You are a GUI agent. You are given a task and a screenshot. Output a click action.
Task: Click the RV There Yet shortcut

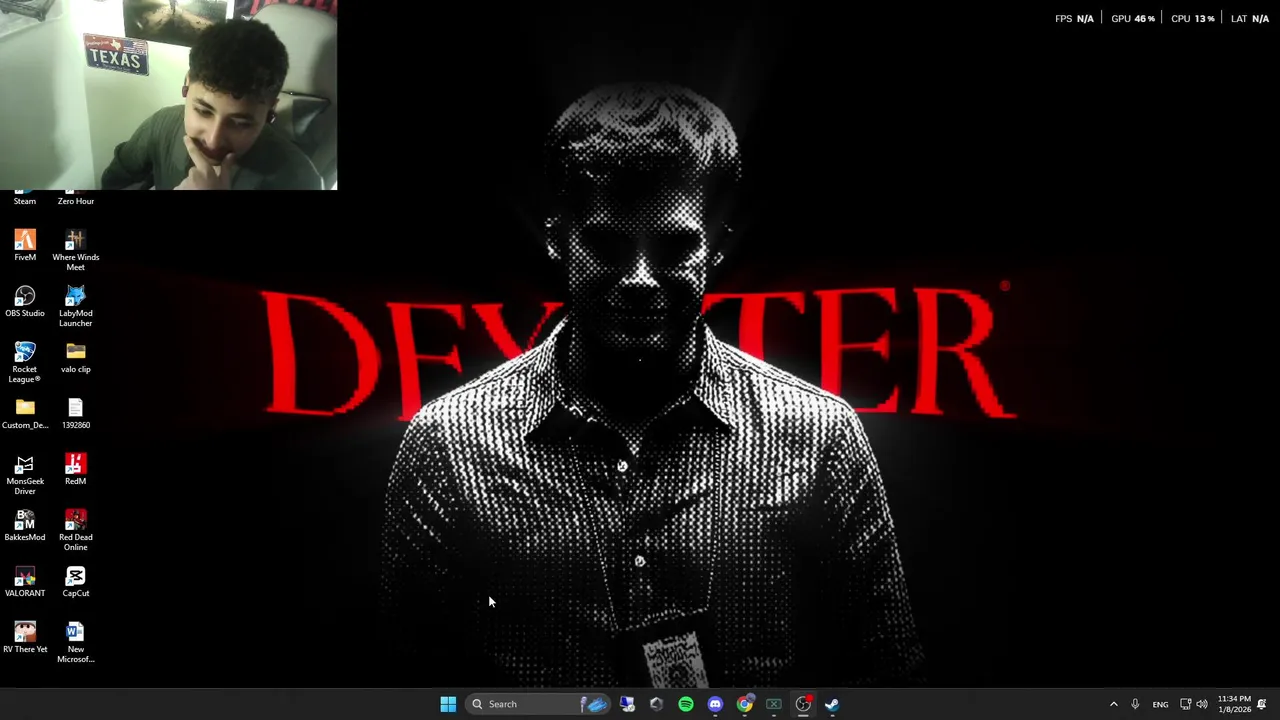click(x=25, y=637)
